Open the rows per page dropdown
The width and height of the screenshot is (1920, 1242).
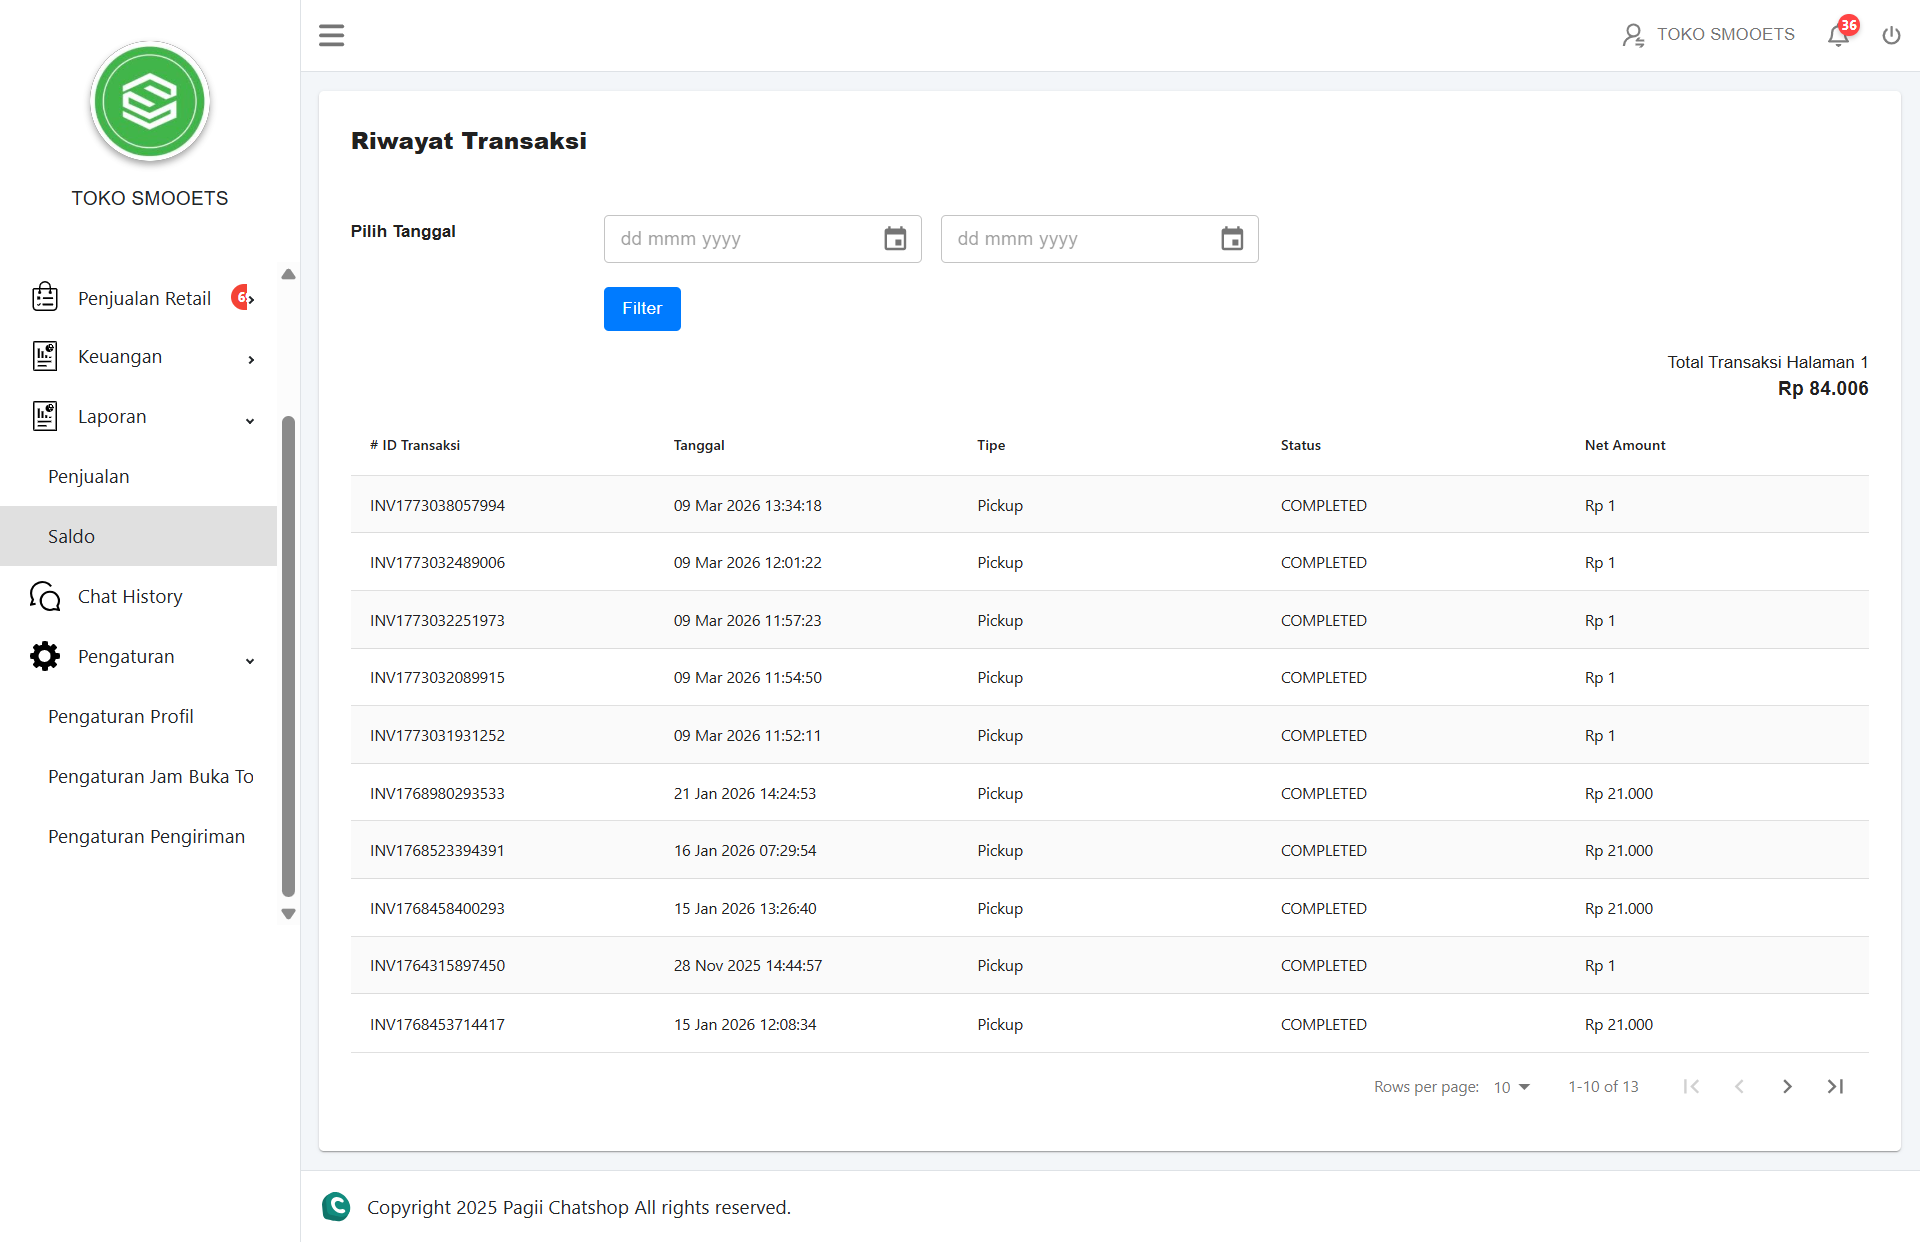pyautogui.click(x=1511, y=1087)
